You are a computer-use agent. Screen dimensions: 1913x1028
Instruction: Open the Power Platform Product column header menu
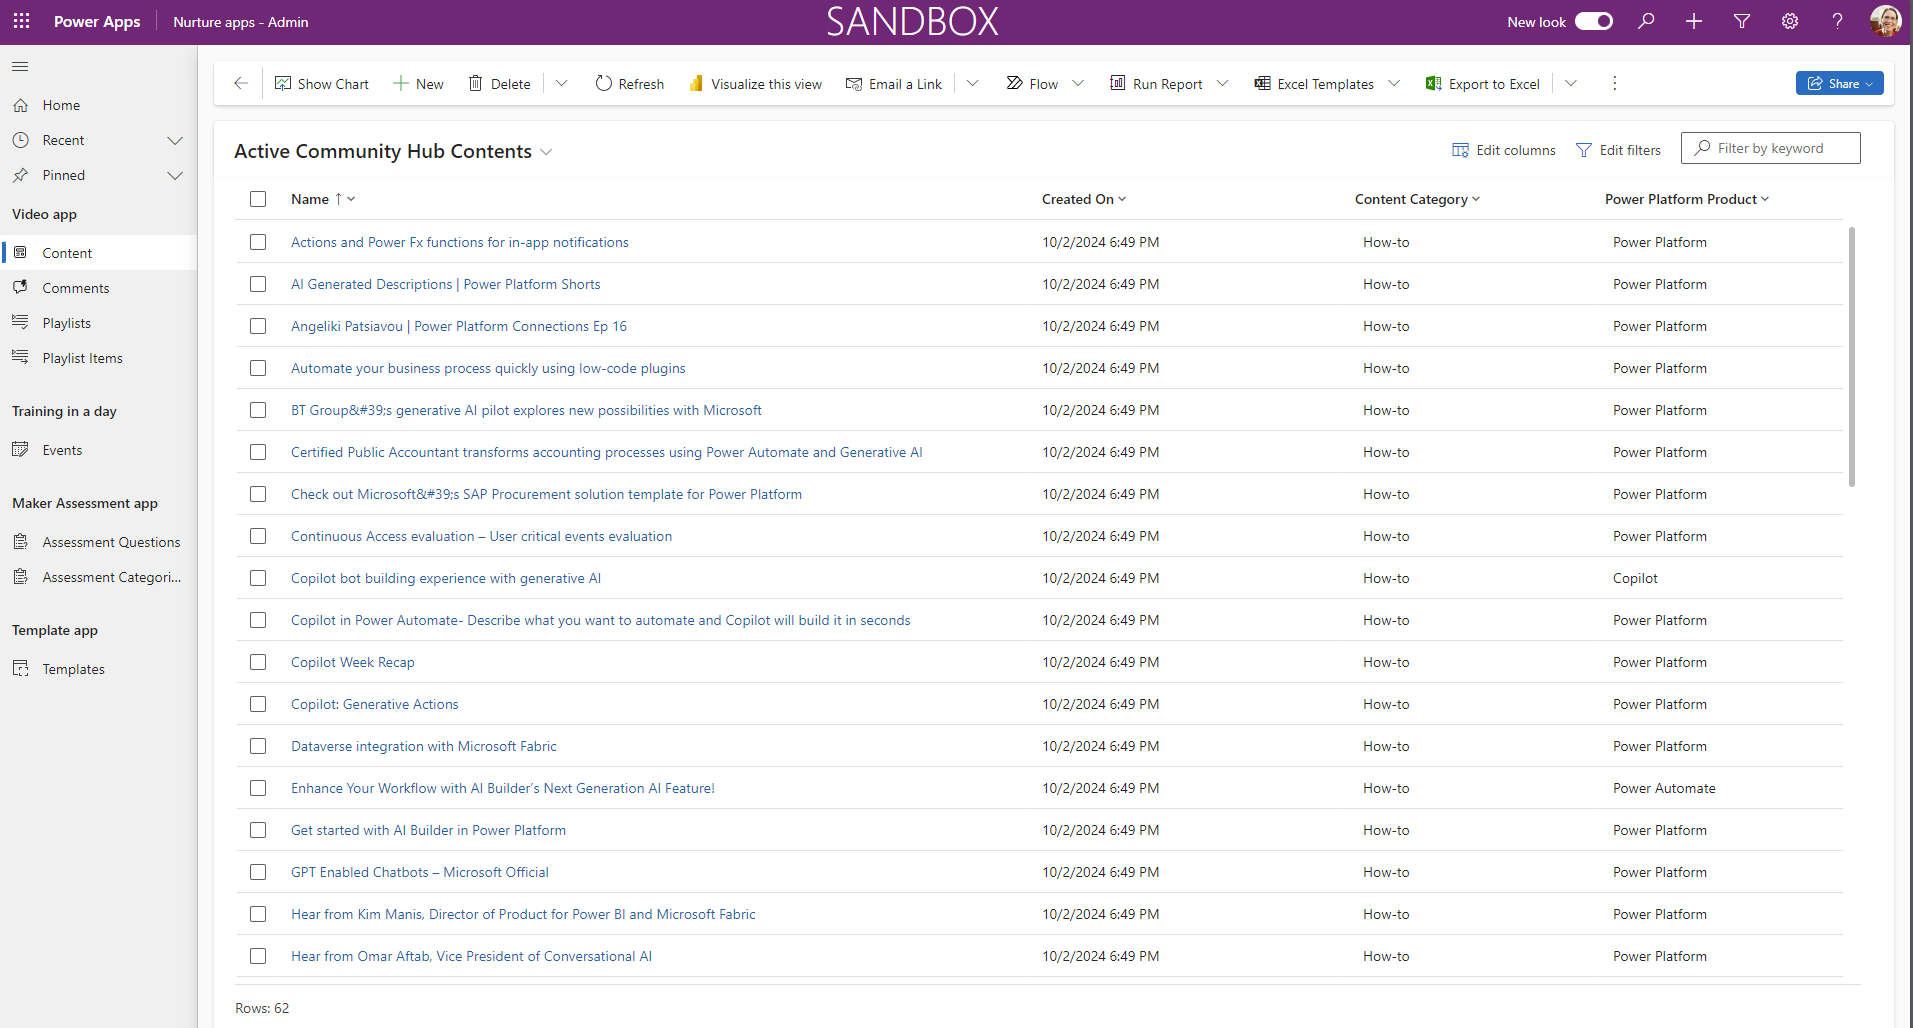[1687, 199]
